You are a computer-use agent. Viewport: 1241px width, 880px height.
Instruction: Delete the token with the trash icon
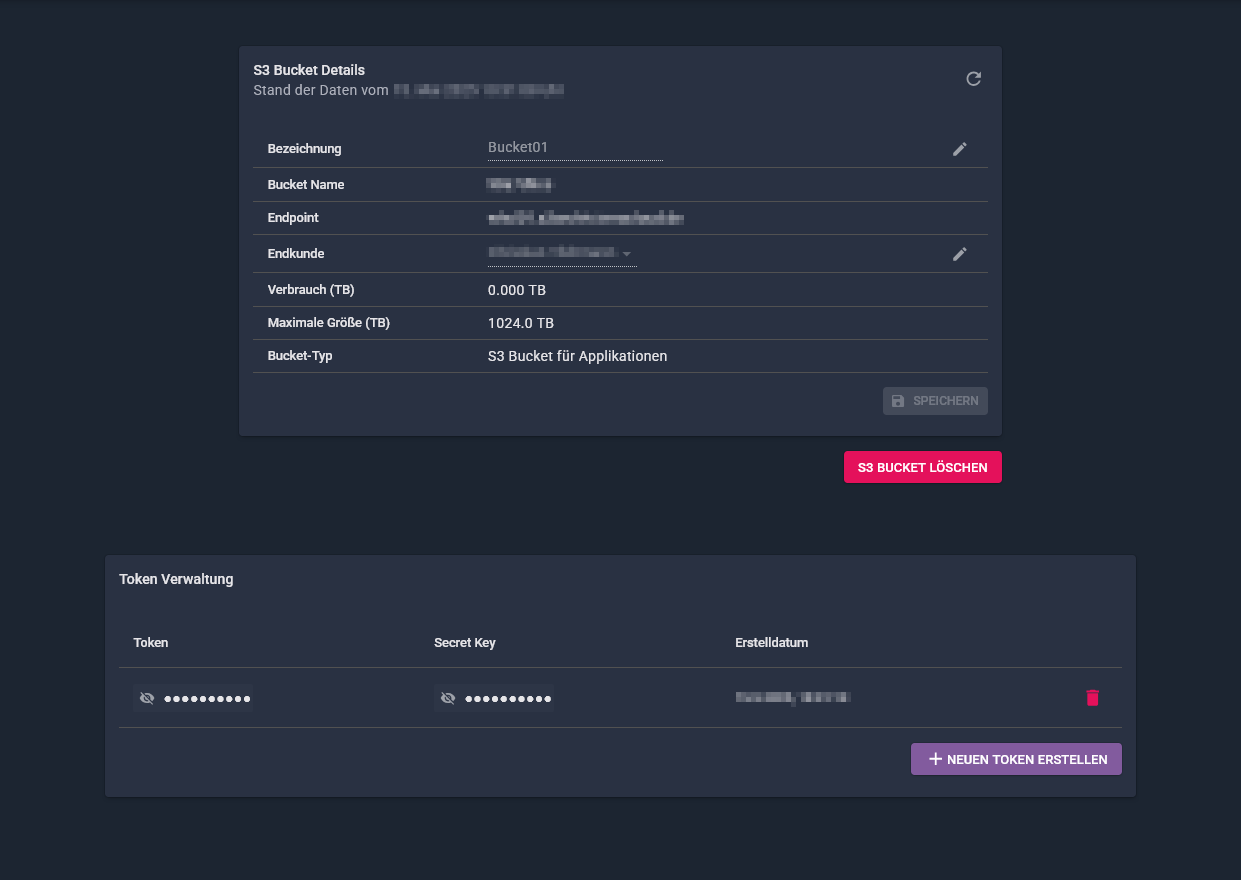(1092, 698)
